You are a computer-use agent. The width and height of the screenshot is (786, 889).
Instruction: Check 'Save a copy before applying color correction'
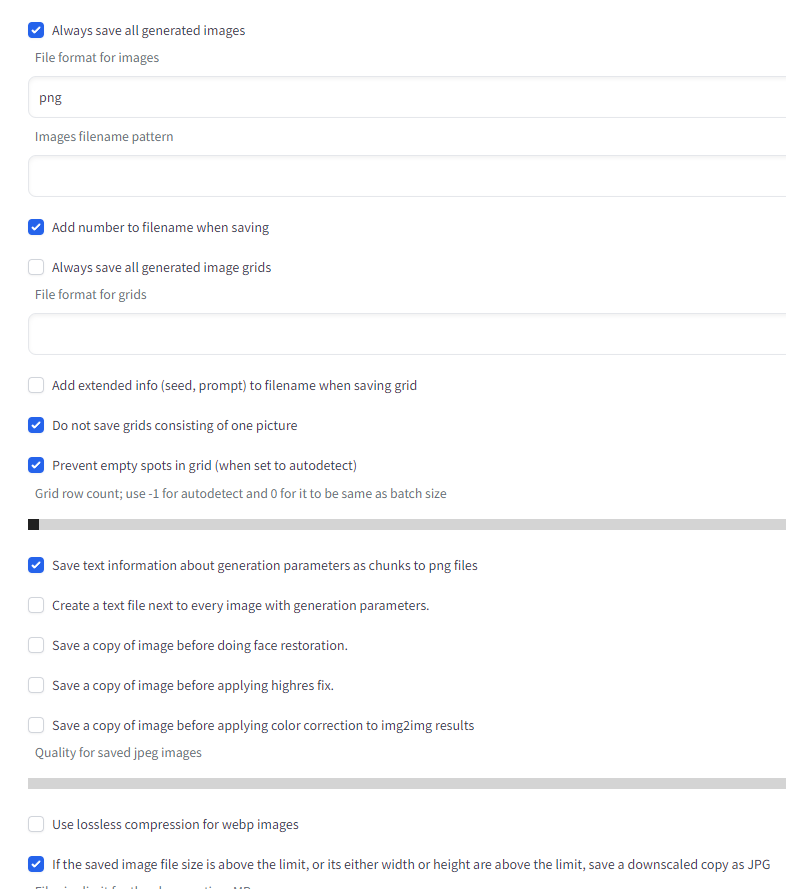[36, 725]
